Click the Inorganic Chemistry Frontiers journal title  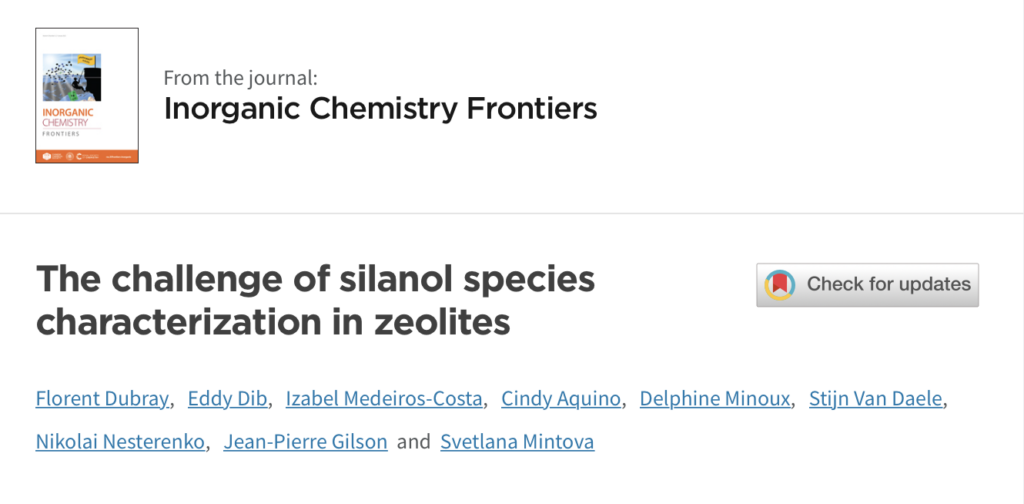(x=380, y=108)
